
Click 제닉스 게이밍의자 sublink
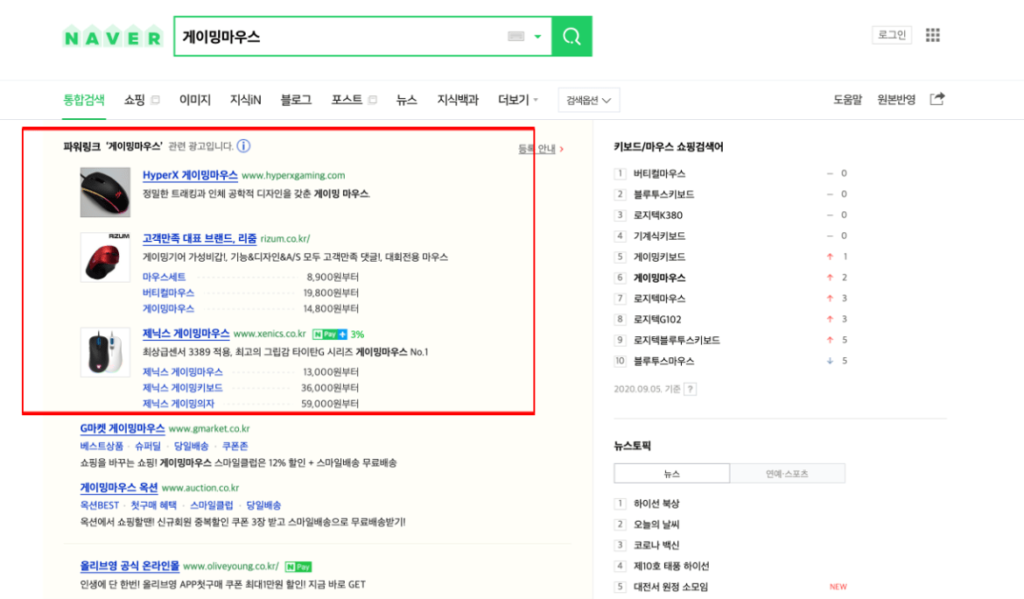(178, 404)
